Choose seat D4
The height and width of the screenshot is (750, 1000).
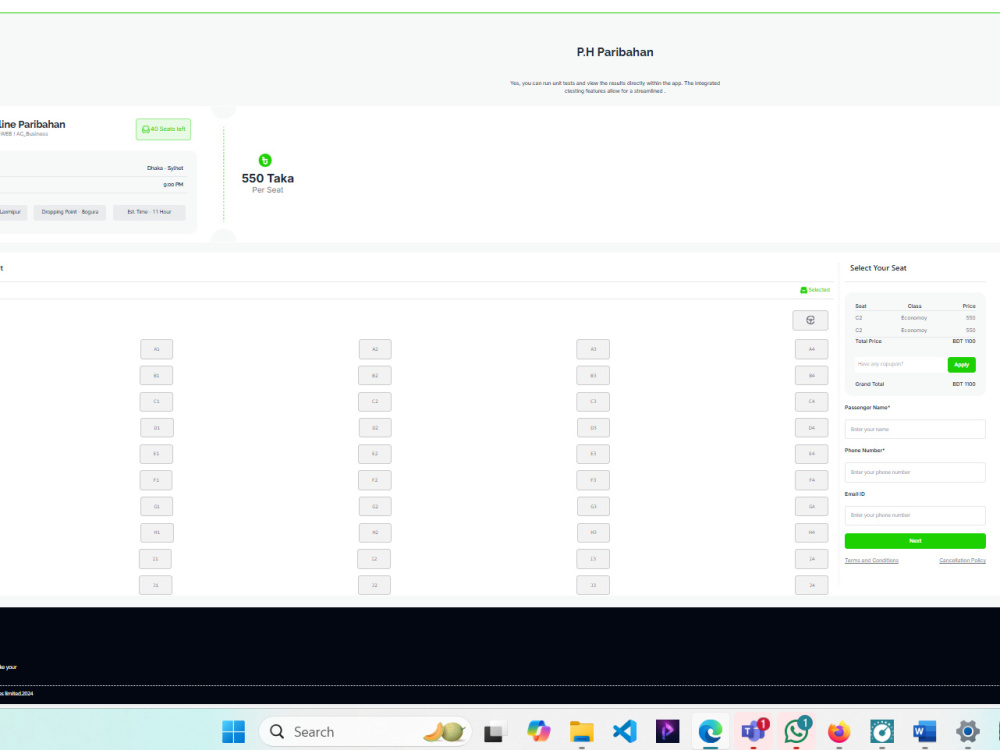pyautogui.click(x=811, y=428)
